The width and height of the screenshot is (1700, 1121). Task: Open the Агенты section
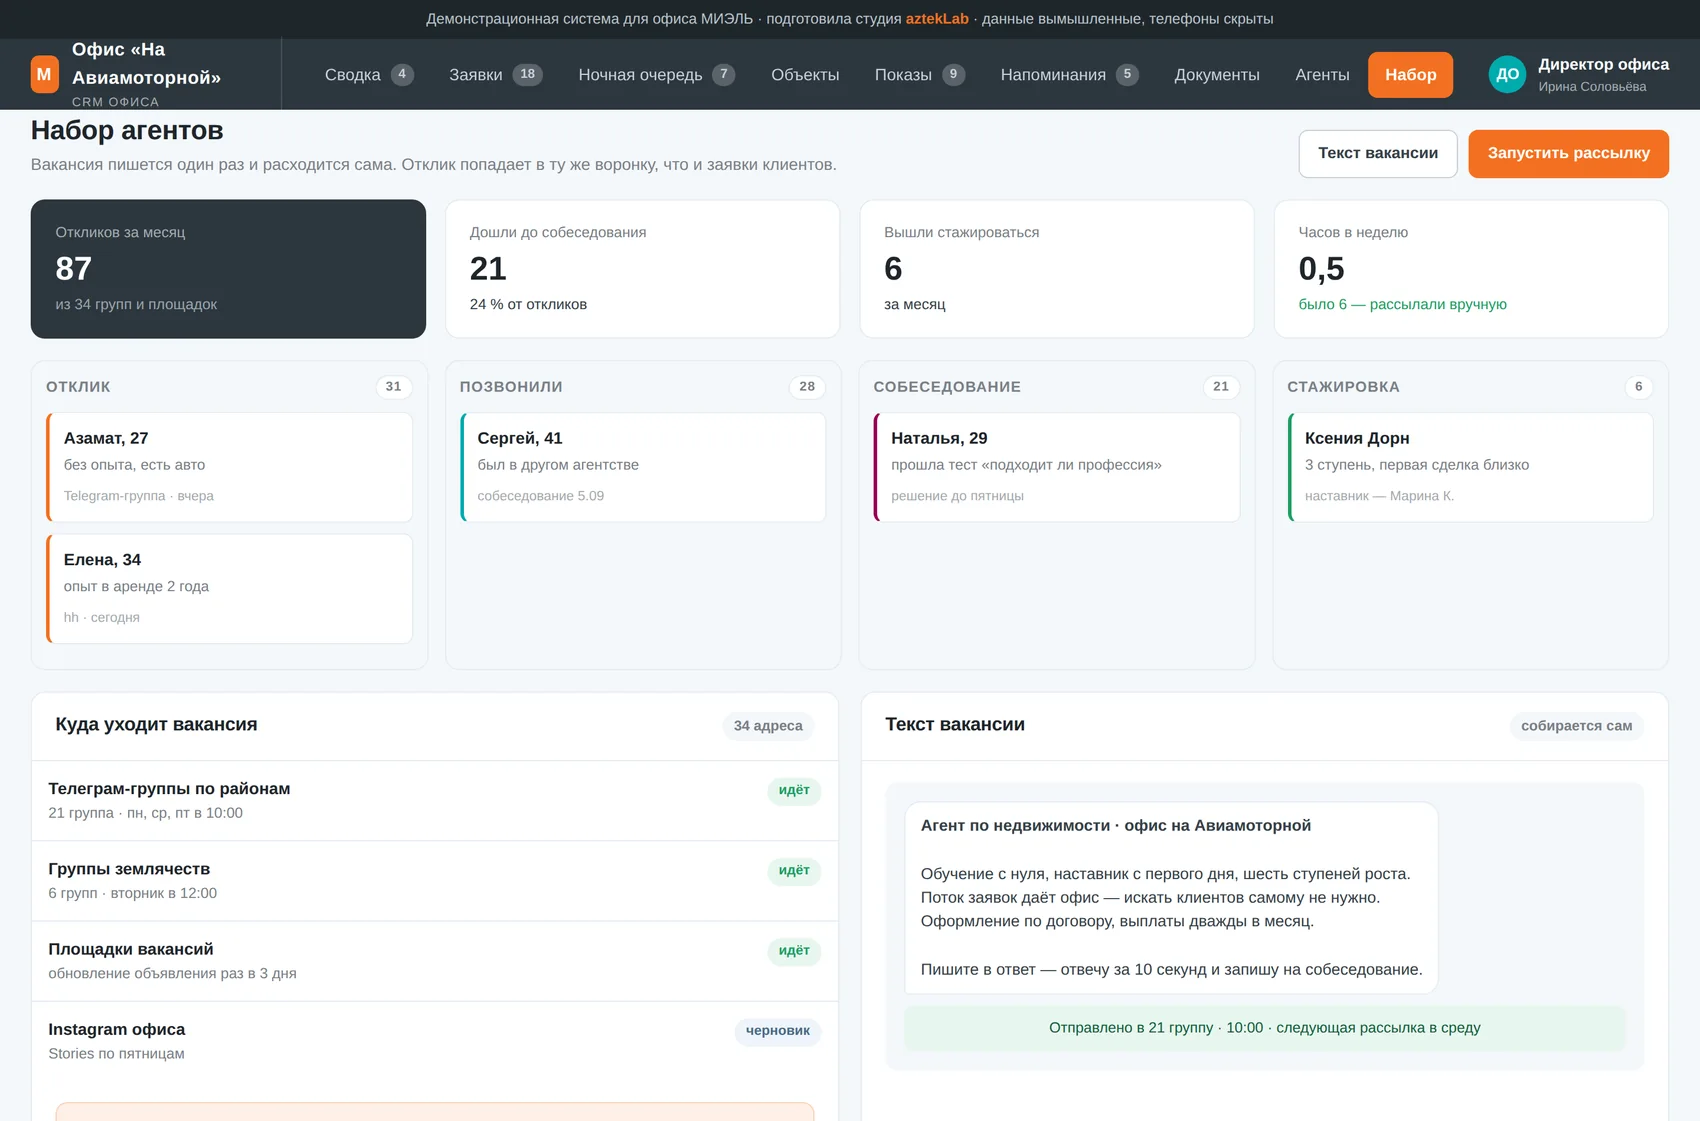(x=1322, y=75)
